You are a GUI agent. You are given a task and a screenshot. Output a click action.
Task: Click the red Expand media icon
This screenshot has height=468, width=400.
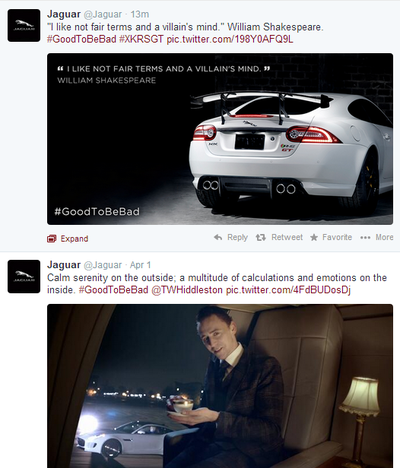[52, 239]
